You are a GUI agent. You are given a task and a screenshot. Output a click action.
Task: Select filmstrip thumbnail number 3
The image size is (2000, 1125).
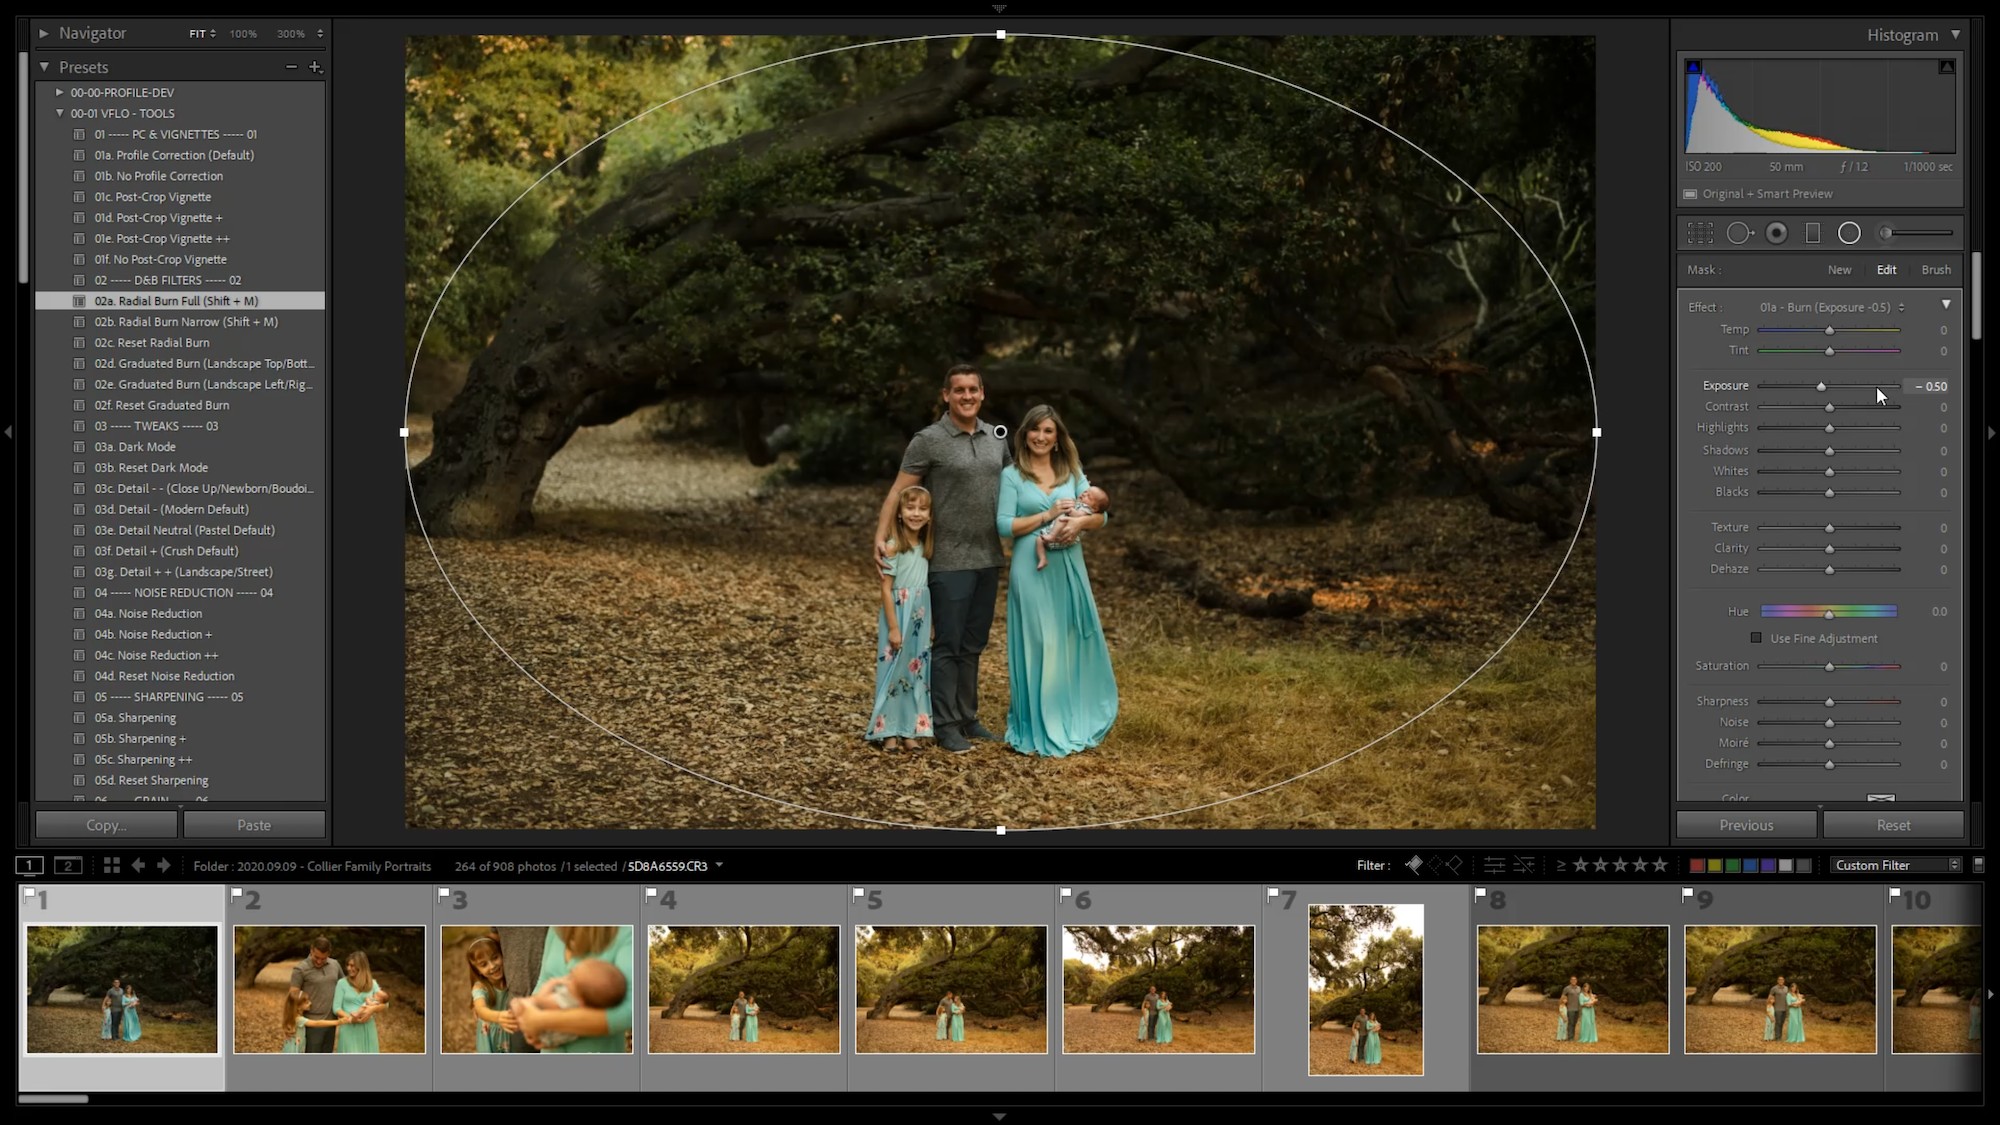tap(537, 989)
